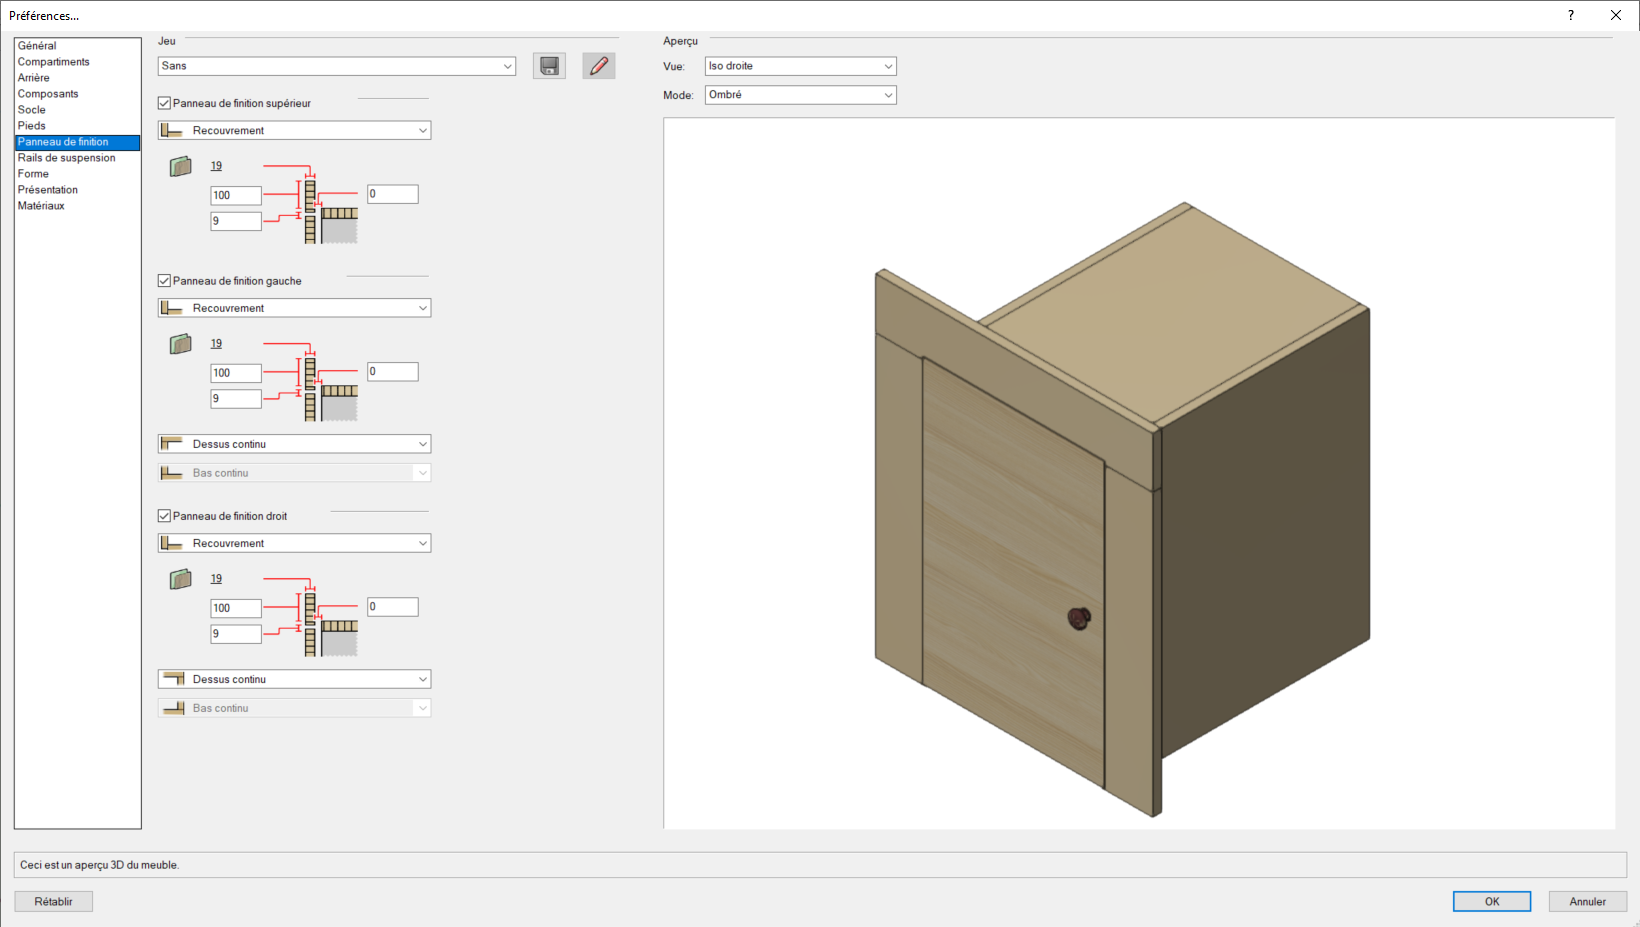The width and height of the screenshot is (1640, 927).
Task: Click the 100 value field for top panel
Action: 236,196
